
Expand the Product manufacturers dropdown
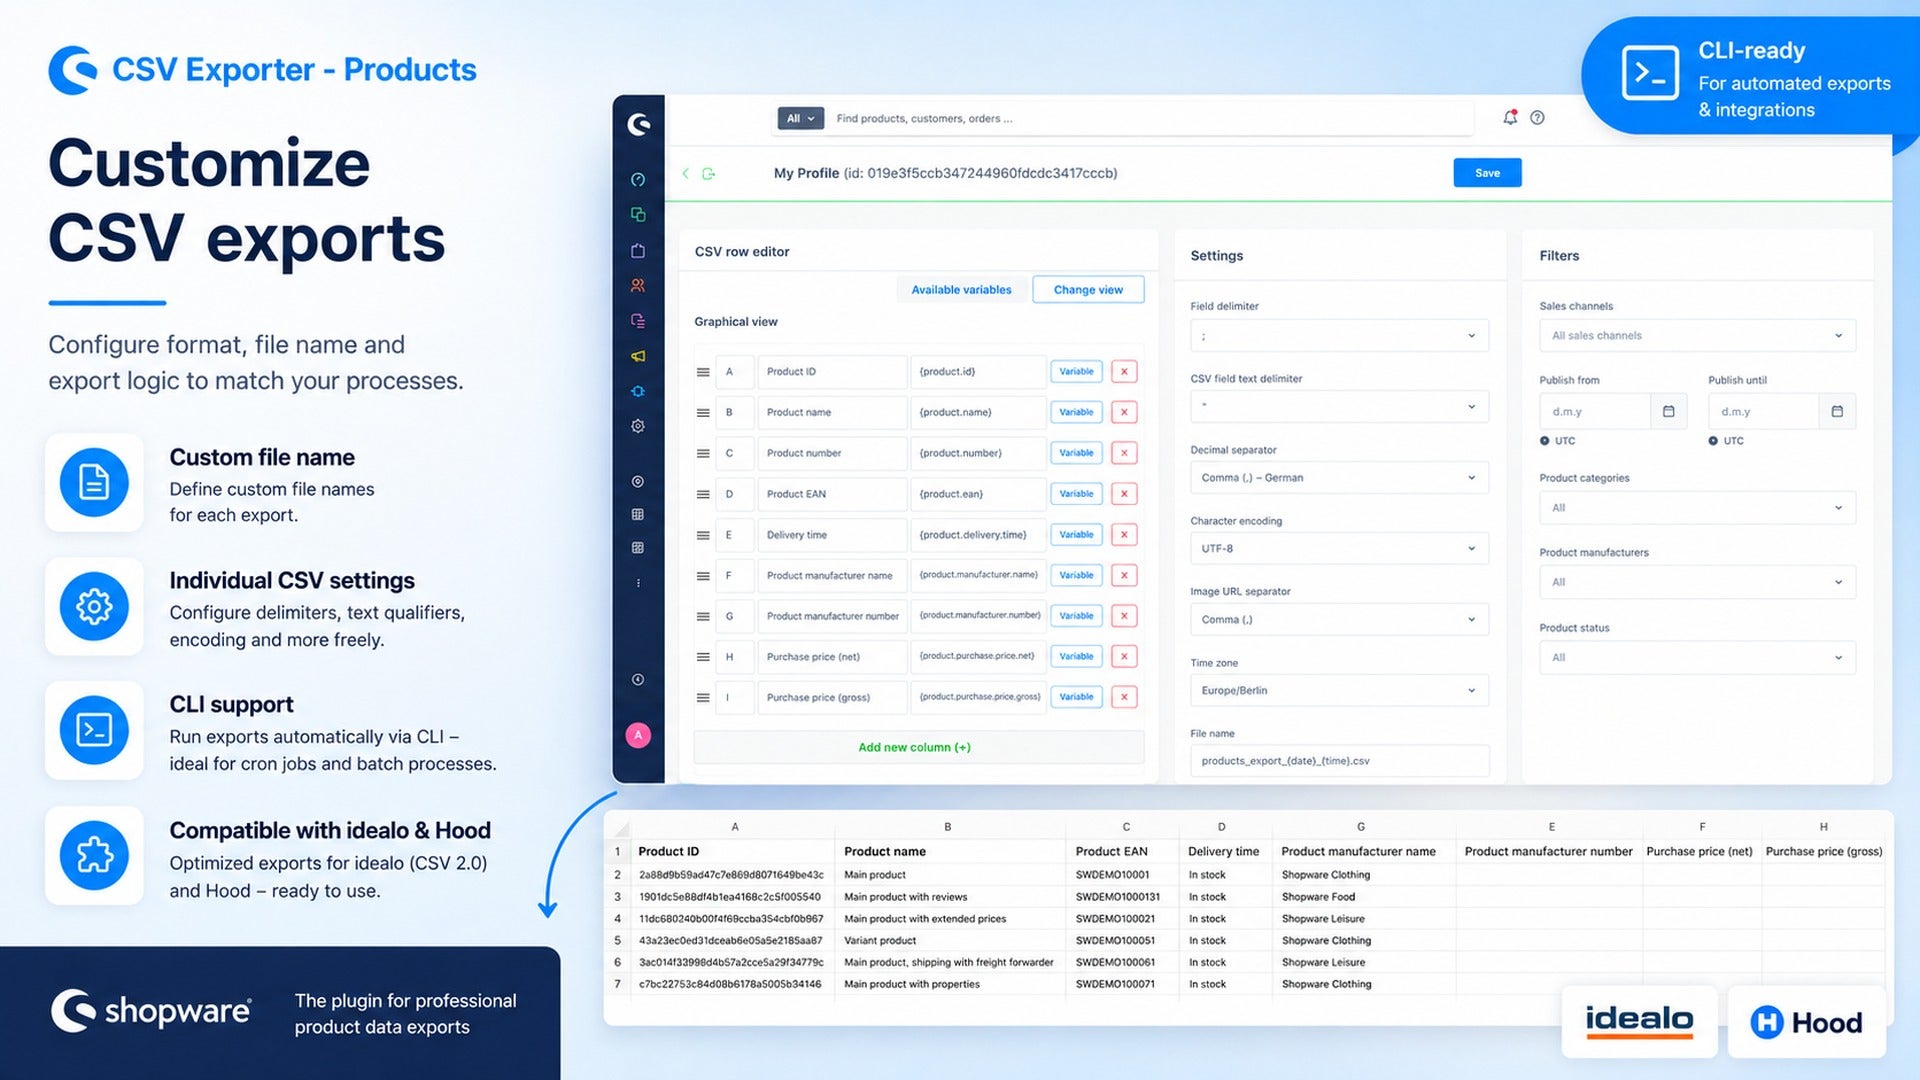[1697, 582]
